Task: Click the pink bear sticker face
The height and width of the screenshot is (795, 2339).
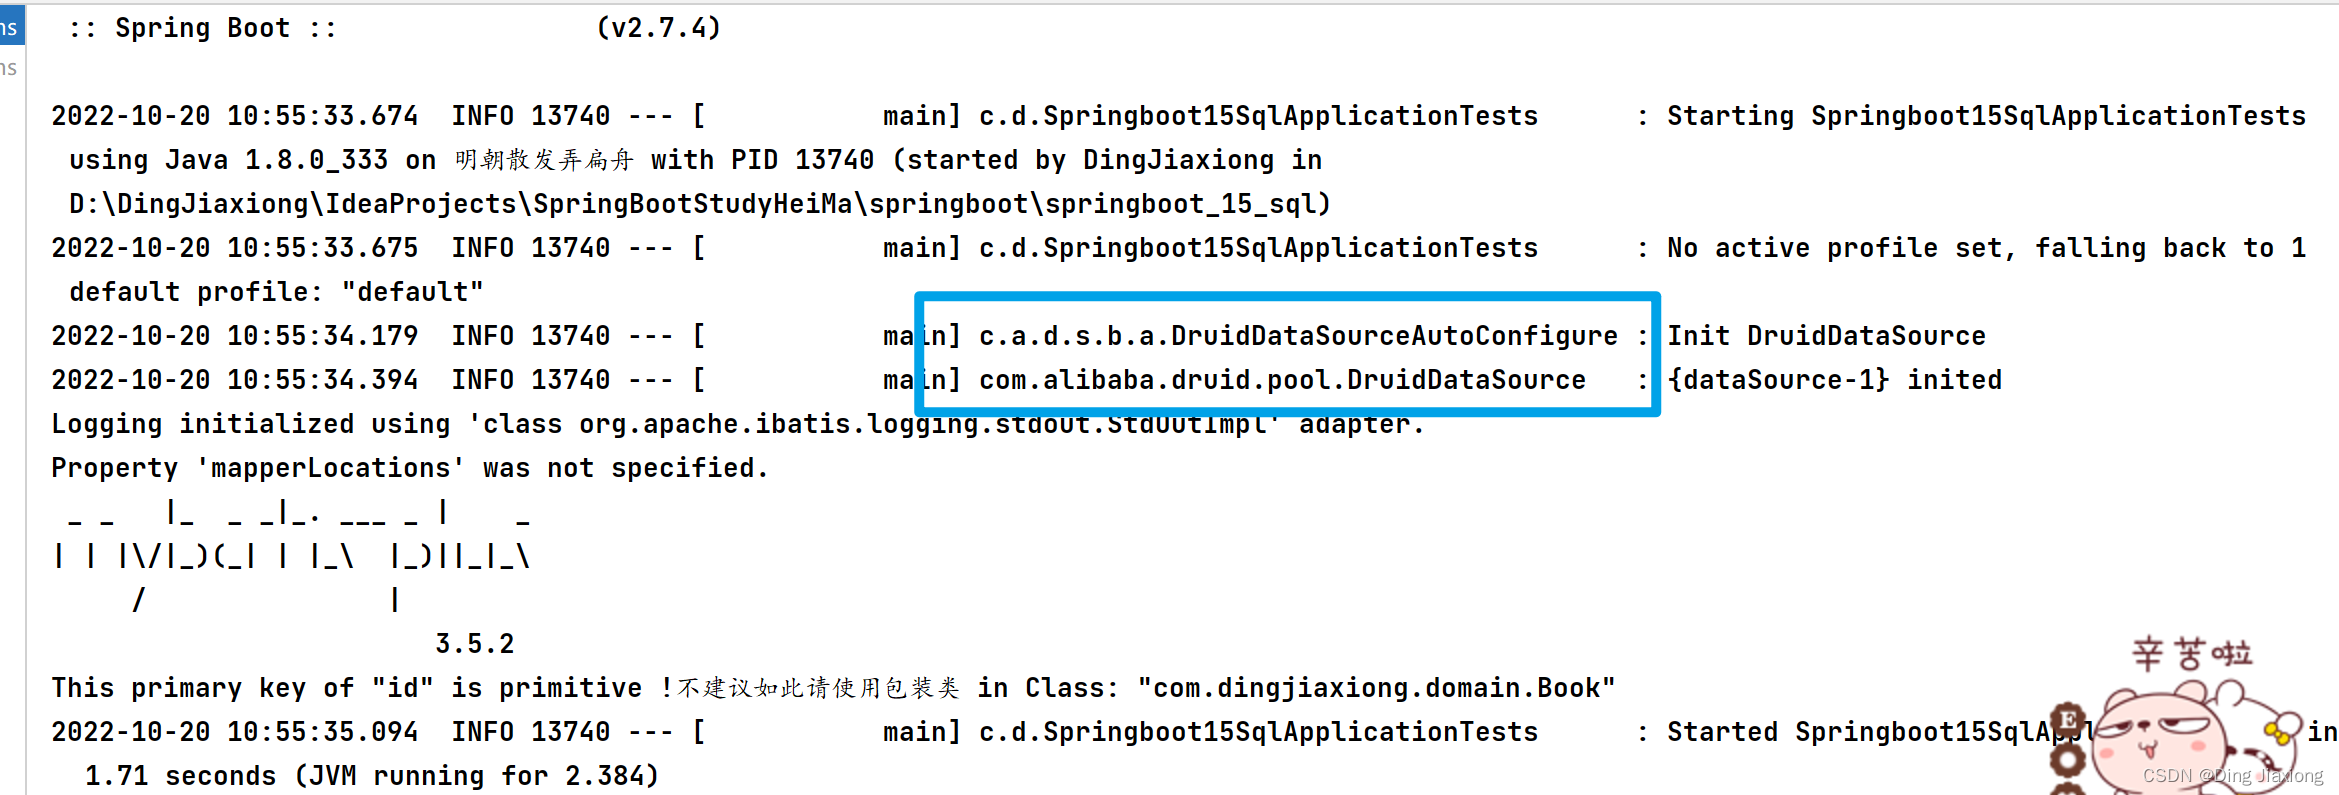Action: tap(2157, 740)
